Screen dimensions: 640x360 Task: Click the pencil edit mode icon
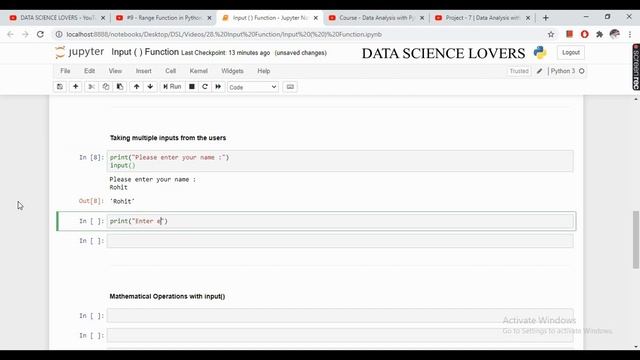[x=539, y=71]
